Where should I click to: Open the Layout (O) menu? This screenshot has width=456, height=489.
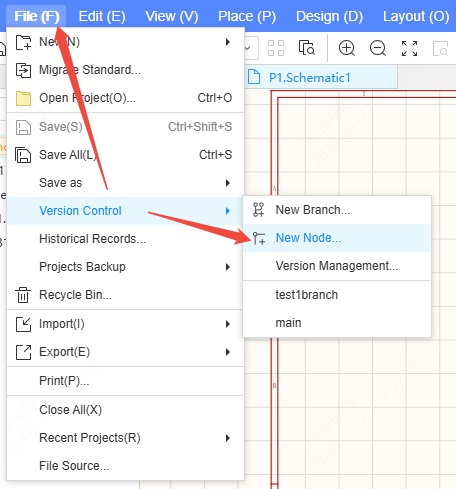click(416, 16)
